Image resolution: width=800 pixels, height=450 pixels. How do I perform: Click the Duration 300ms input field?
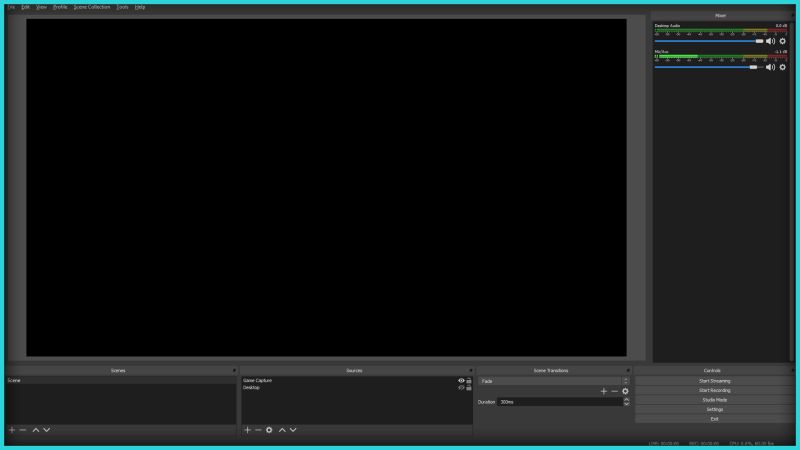pos(560,402)
